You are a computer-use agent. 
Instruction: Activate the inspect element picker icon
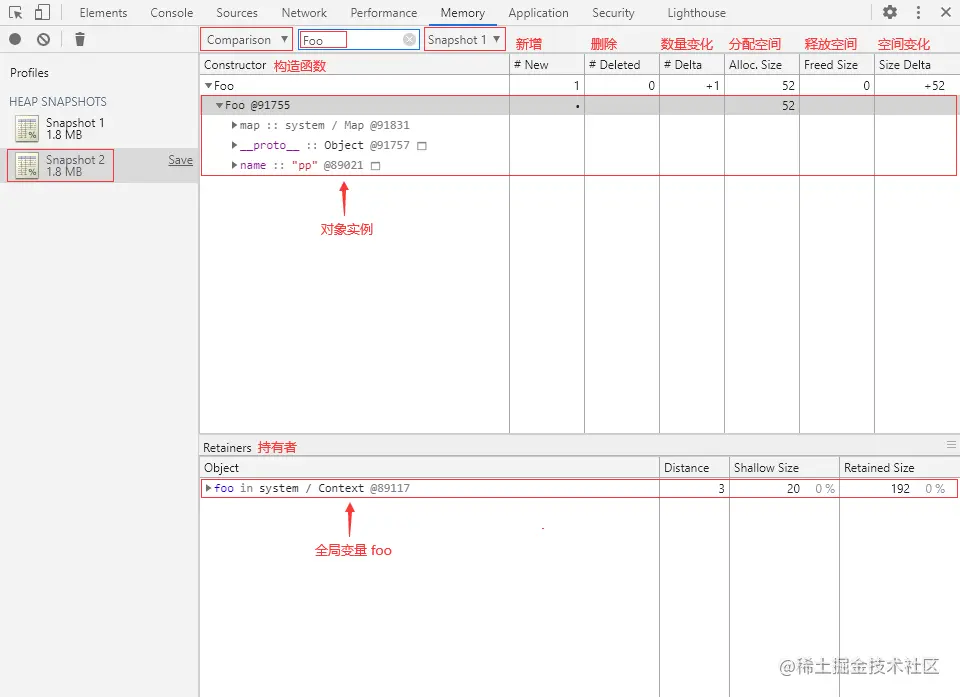[16, 12]
